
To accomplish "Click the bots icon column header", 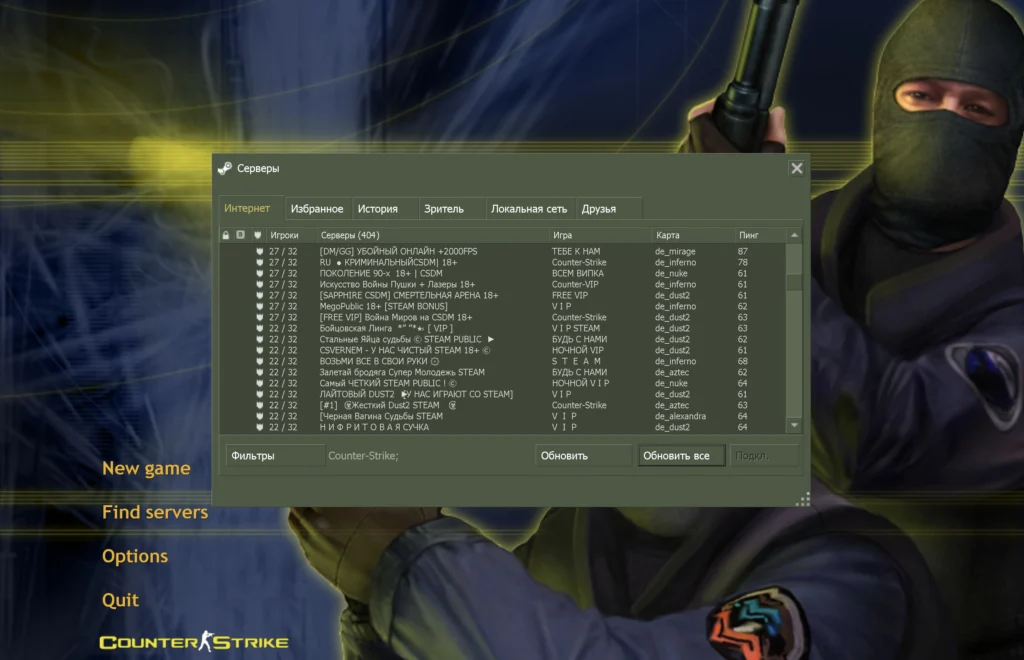I will 240,235.
